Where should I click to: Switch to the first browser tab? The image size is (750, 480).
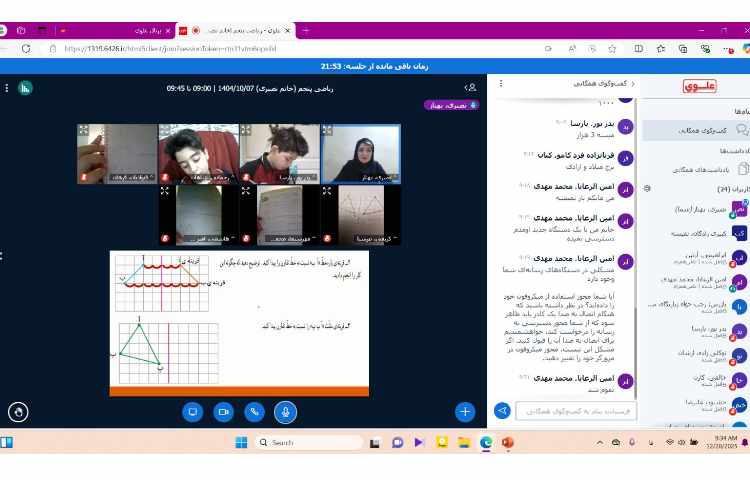117,31
